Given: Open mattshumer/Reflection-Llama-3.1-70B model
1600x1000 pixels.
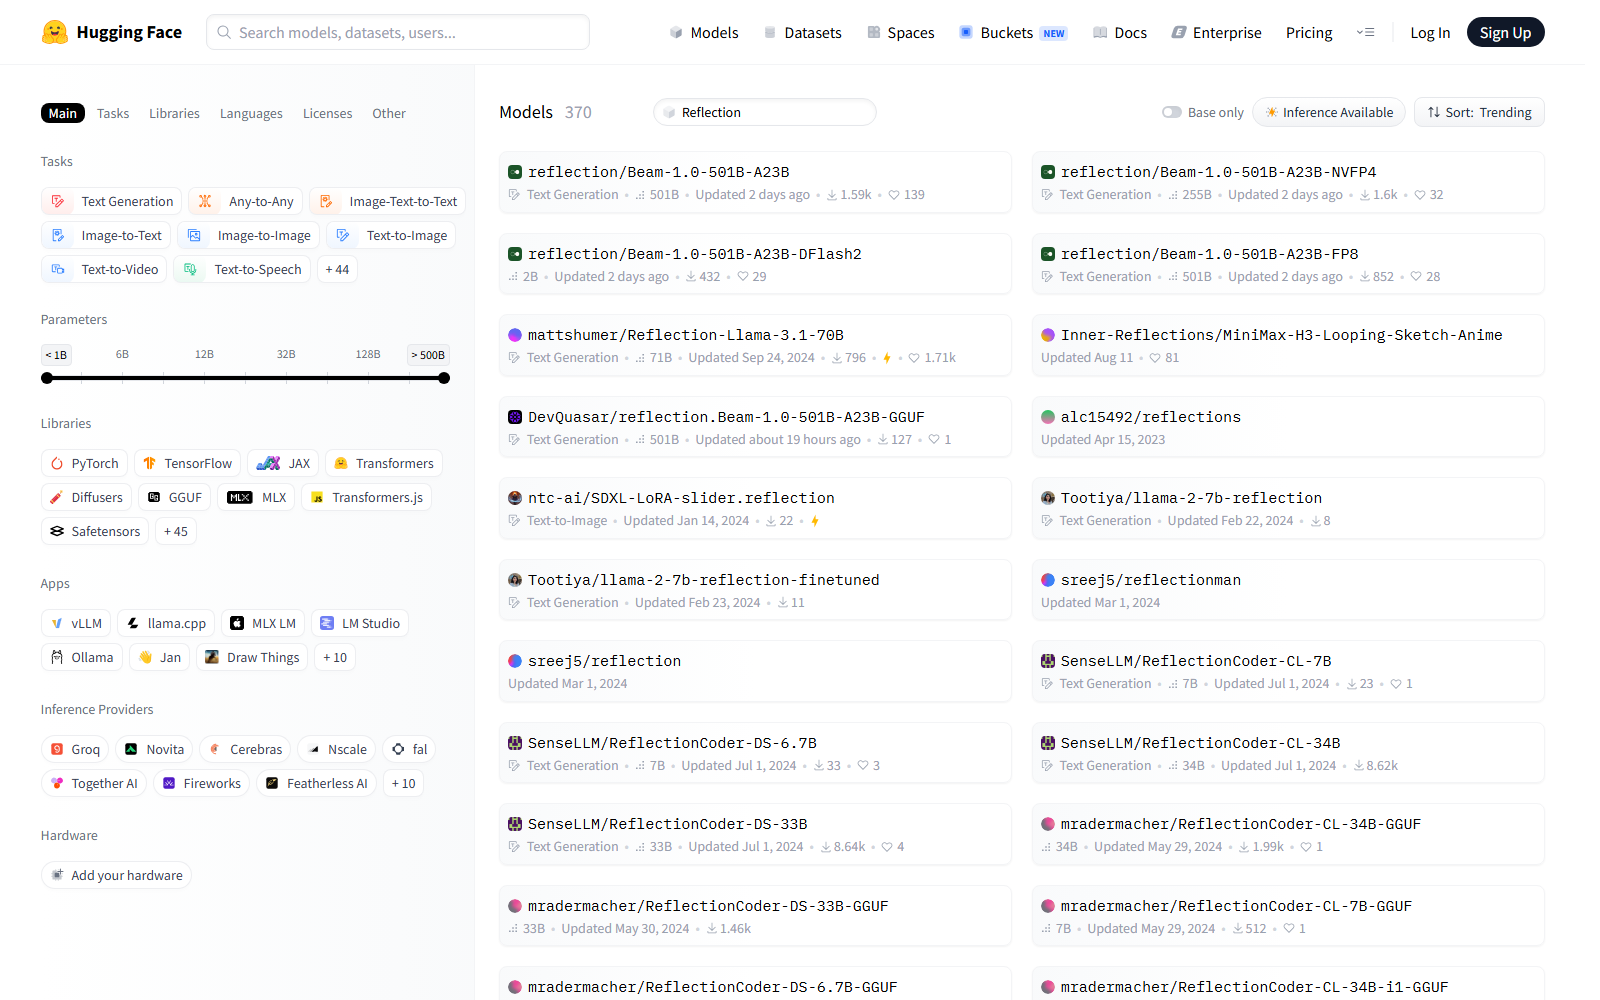Looking at the screenshot, I should point(755,345).
